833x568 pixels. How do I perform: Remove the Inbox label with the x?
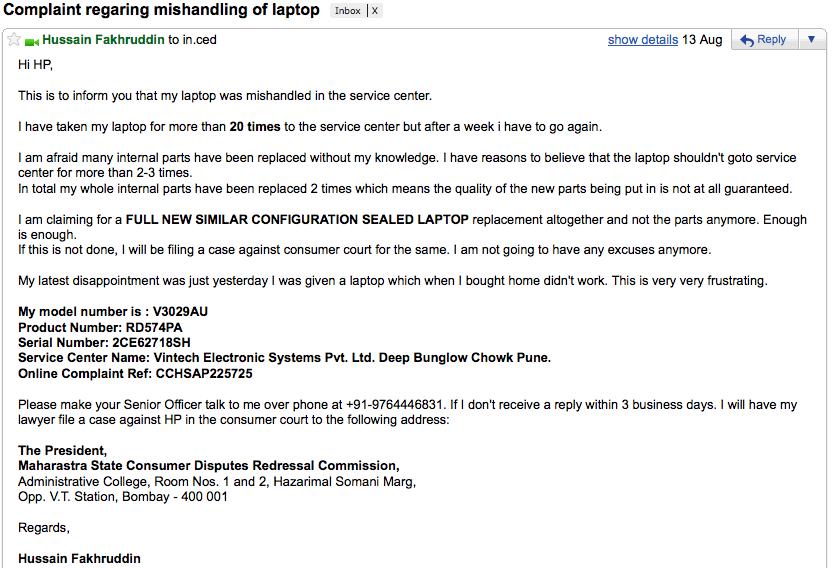pyautogui.click(x=374, y=11)
